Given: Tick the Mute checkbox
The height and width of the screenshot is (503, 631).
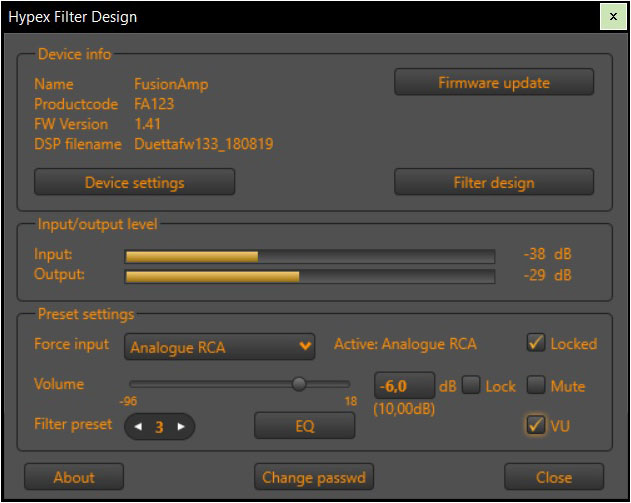Looking at the screenshot, I should coord(536,385).
